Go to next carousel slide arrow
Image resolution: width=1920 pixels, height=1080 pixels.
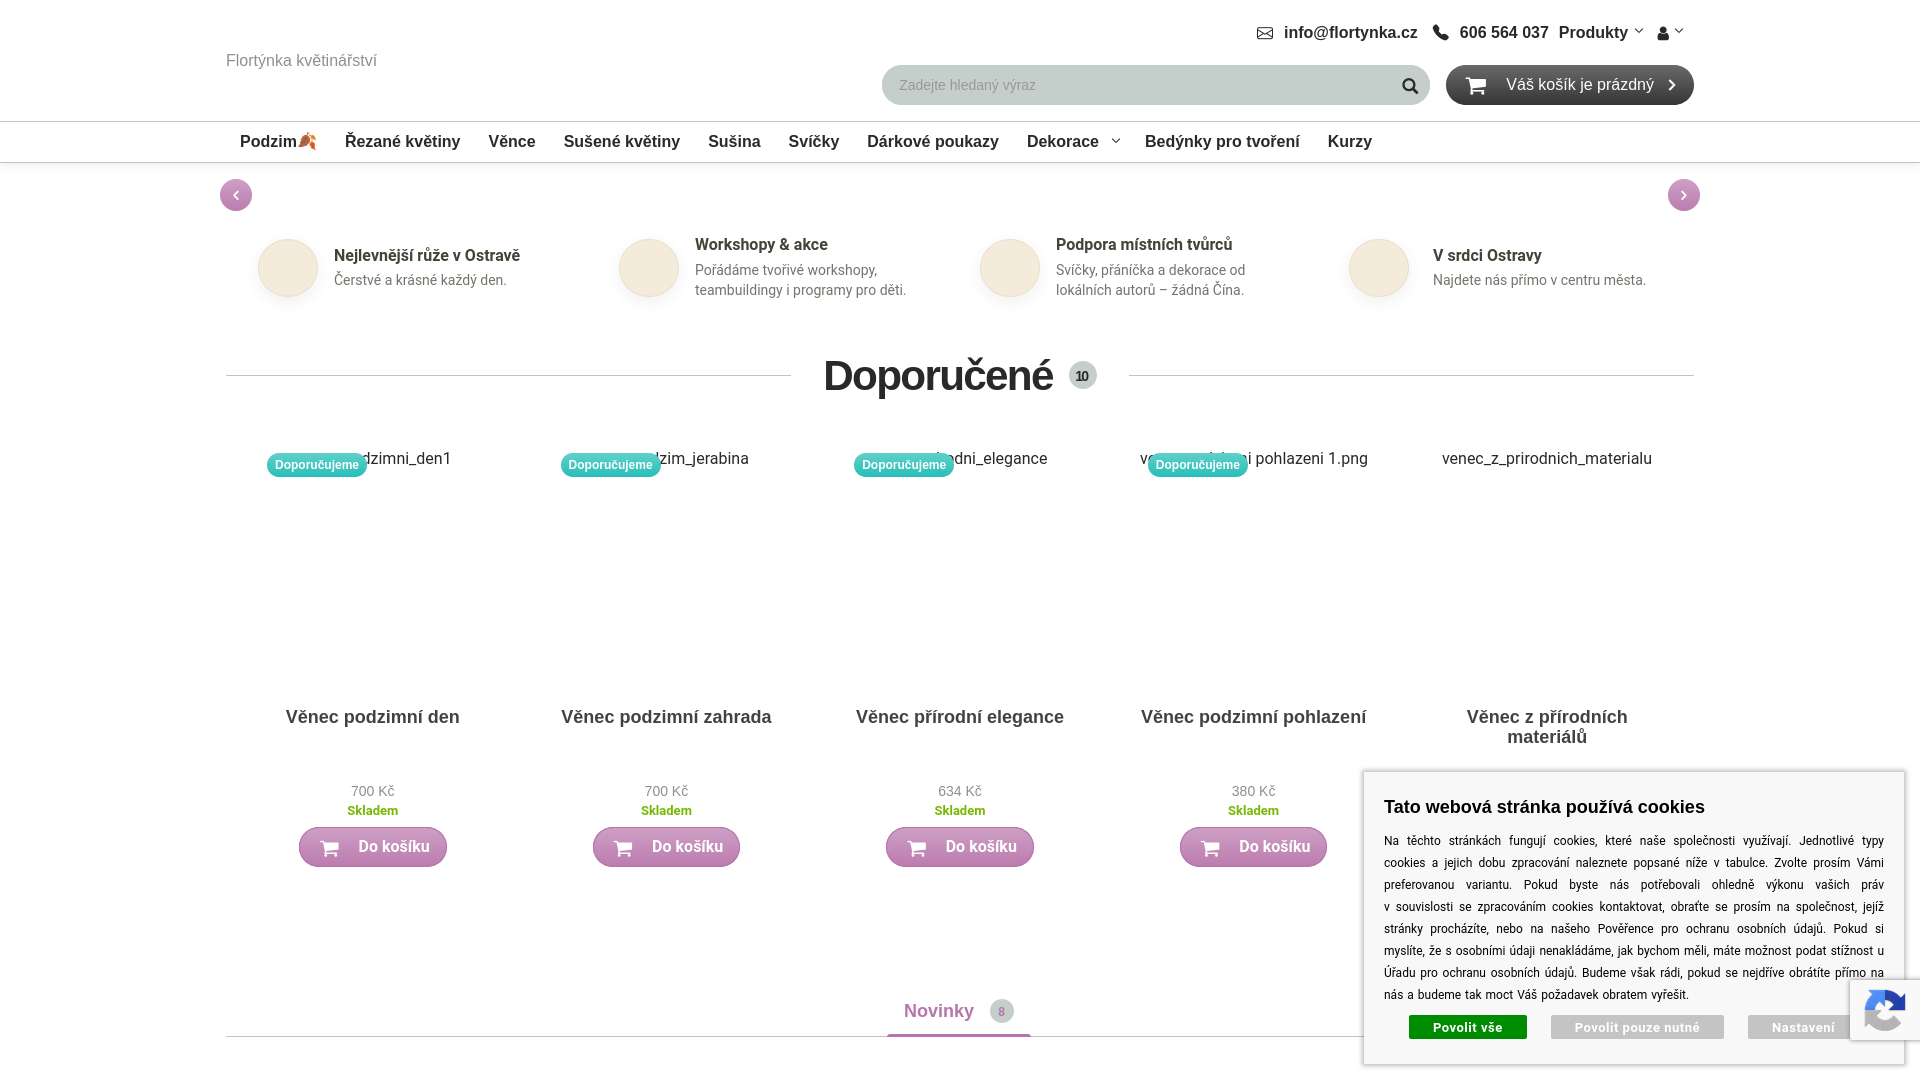click(x=1684, y=195)
